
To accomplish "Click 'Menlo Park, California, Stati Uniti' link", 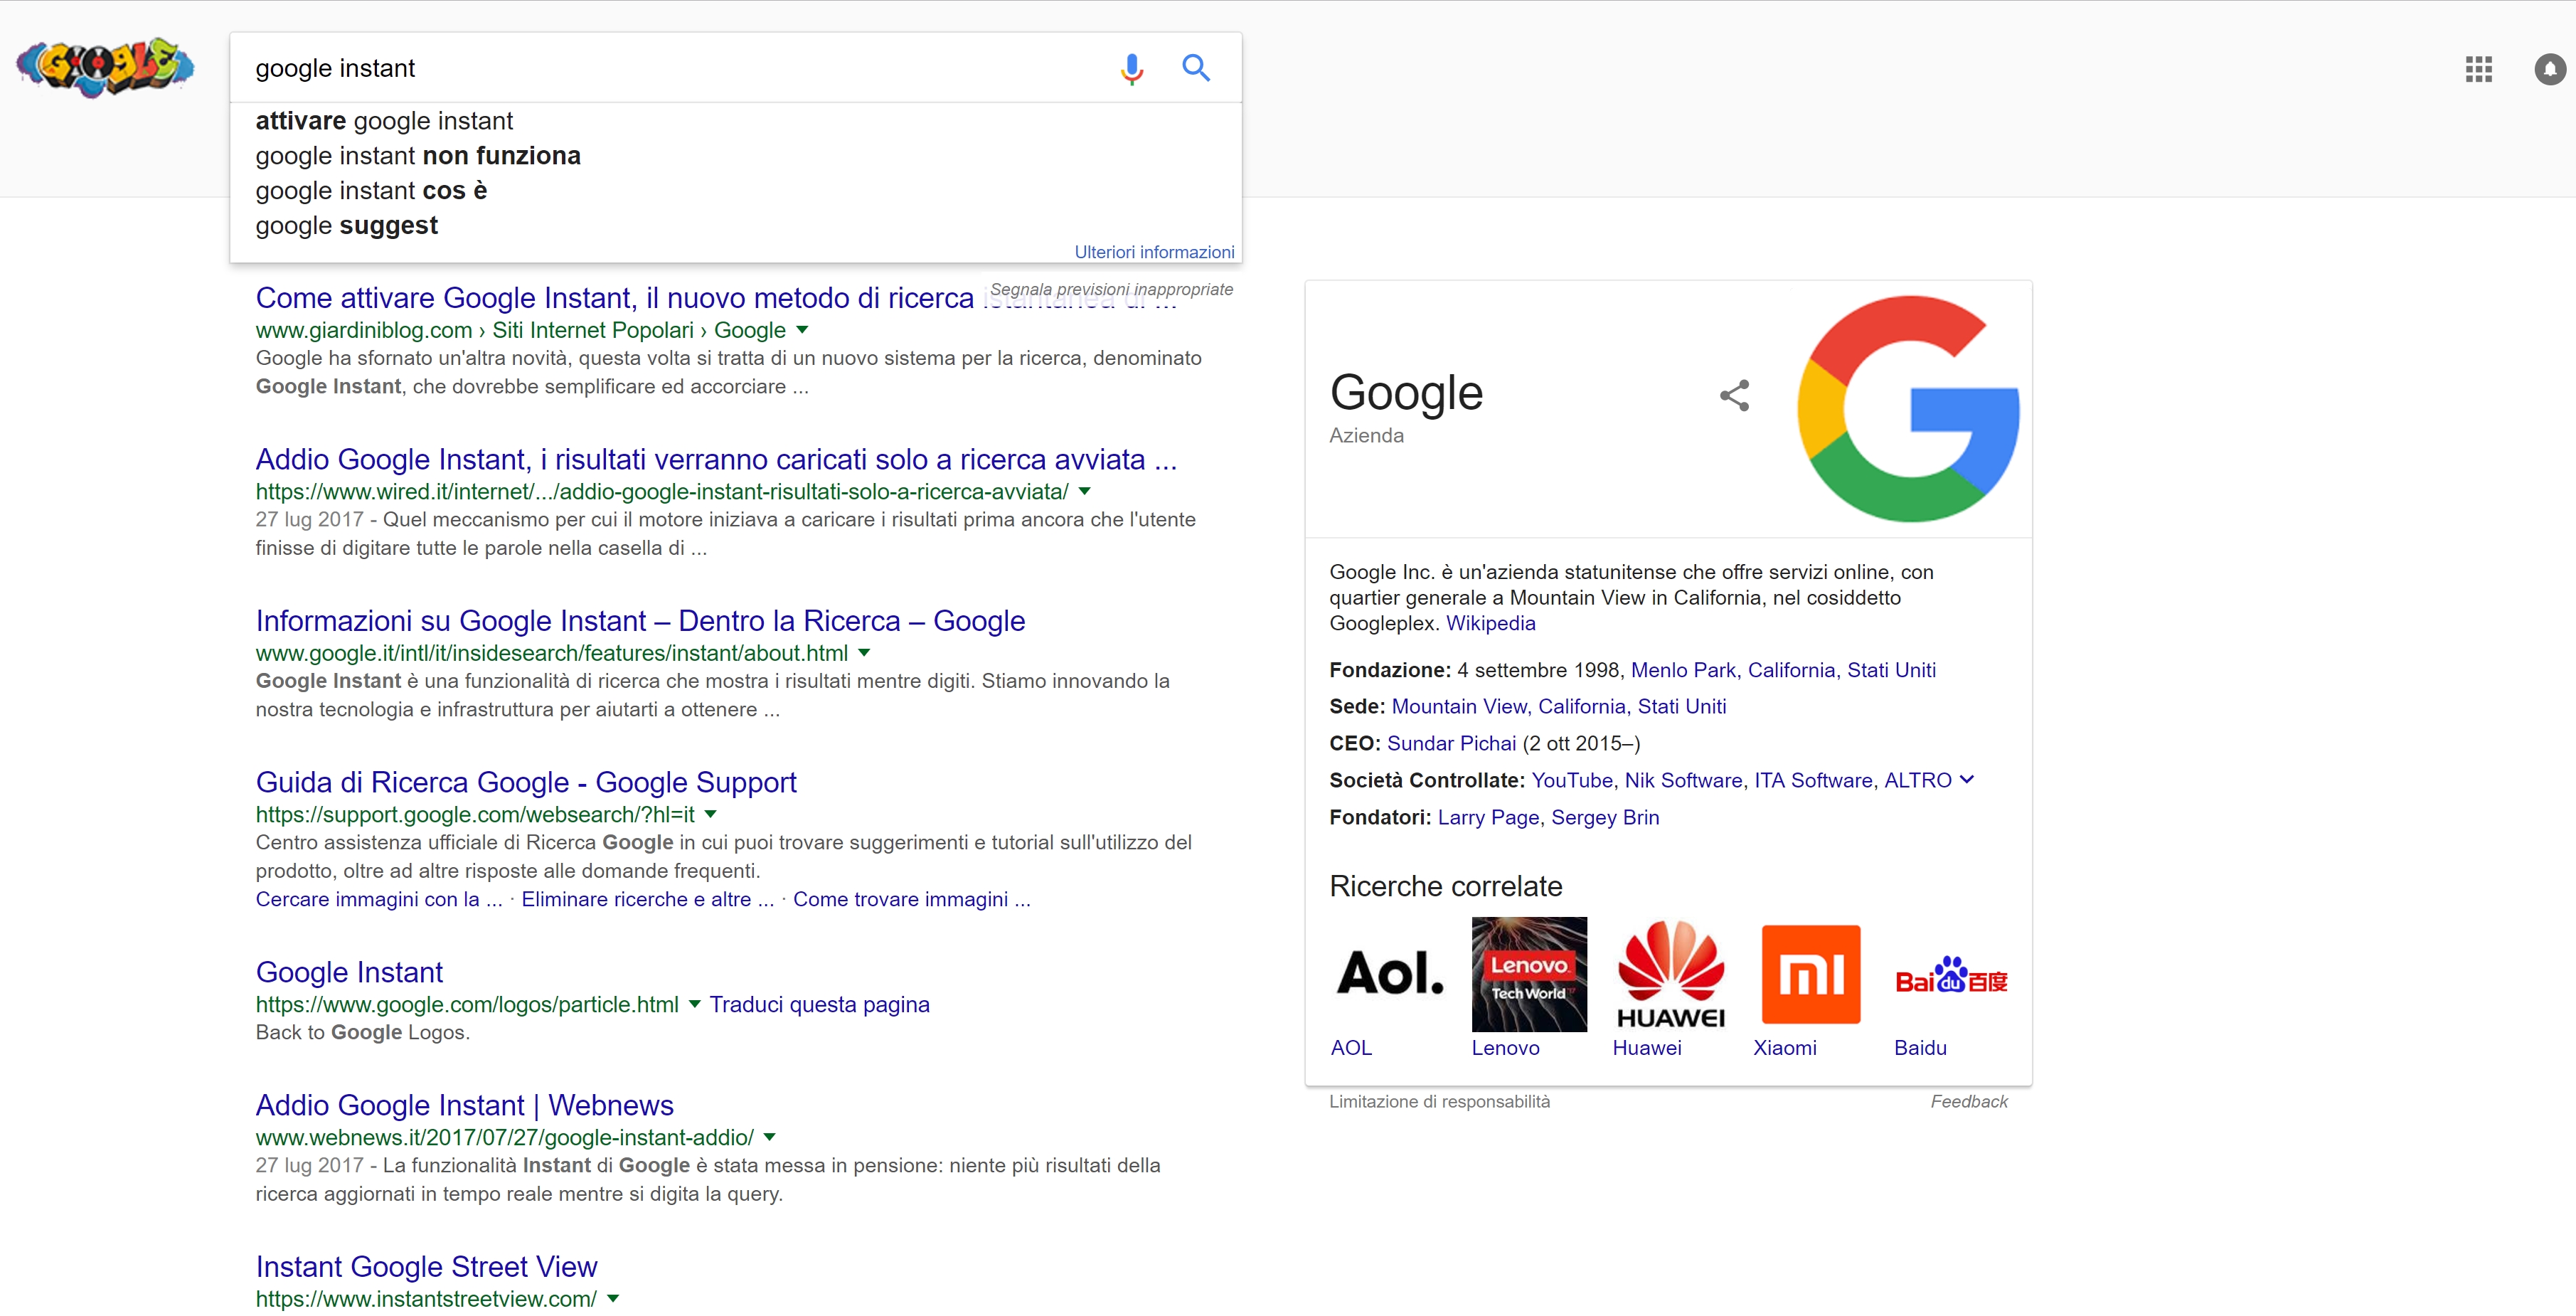I will (x=1783, y=671).
